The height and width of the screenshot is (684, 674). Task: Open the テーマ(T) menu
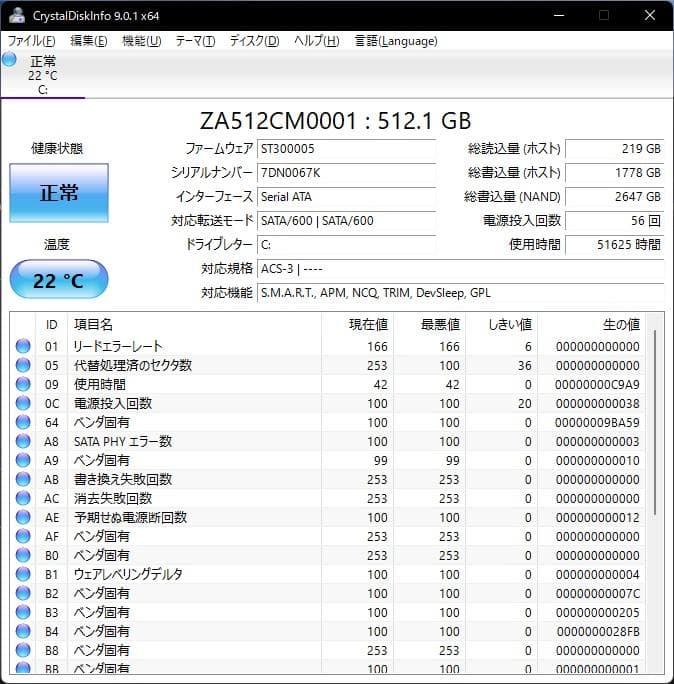coord(195,41)
